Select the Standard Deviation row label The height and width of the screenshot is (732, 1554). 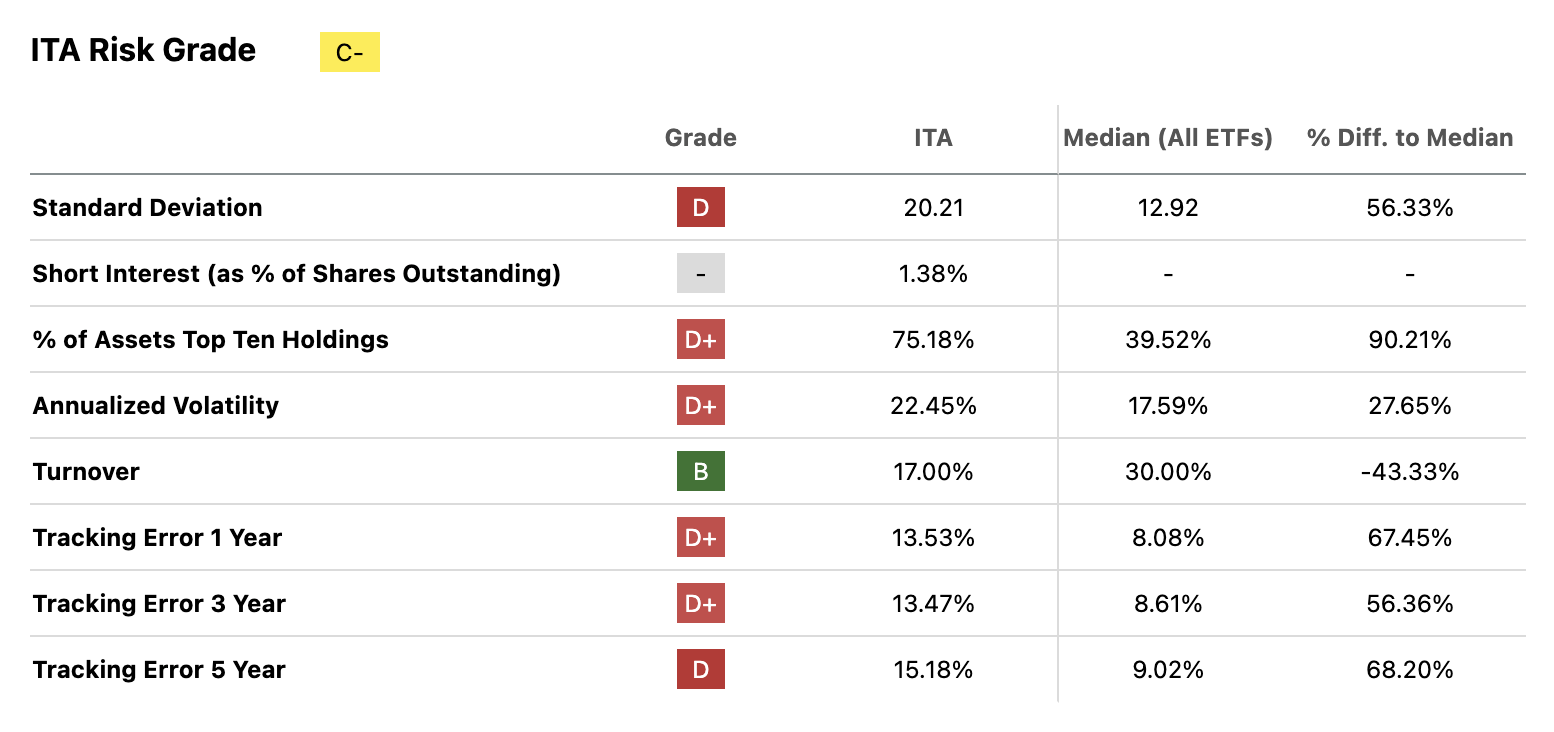147,208
